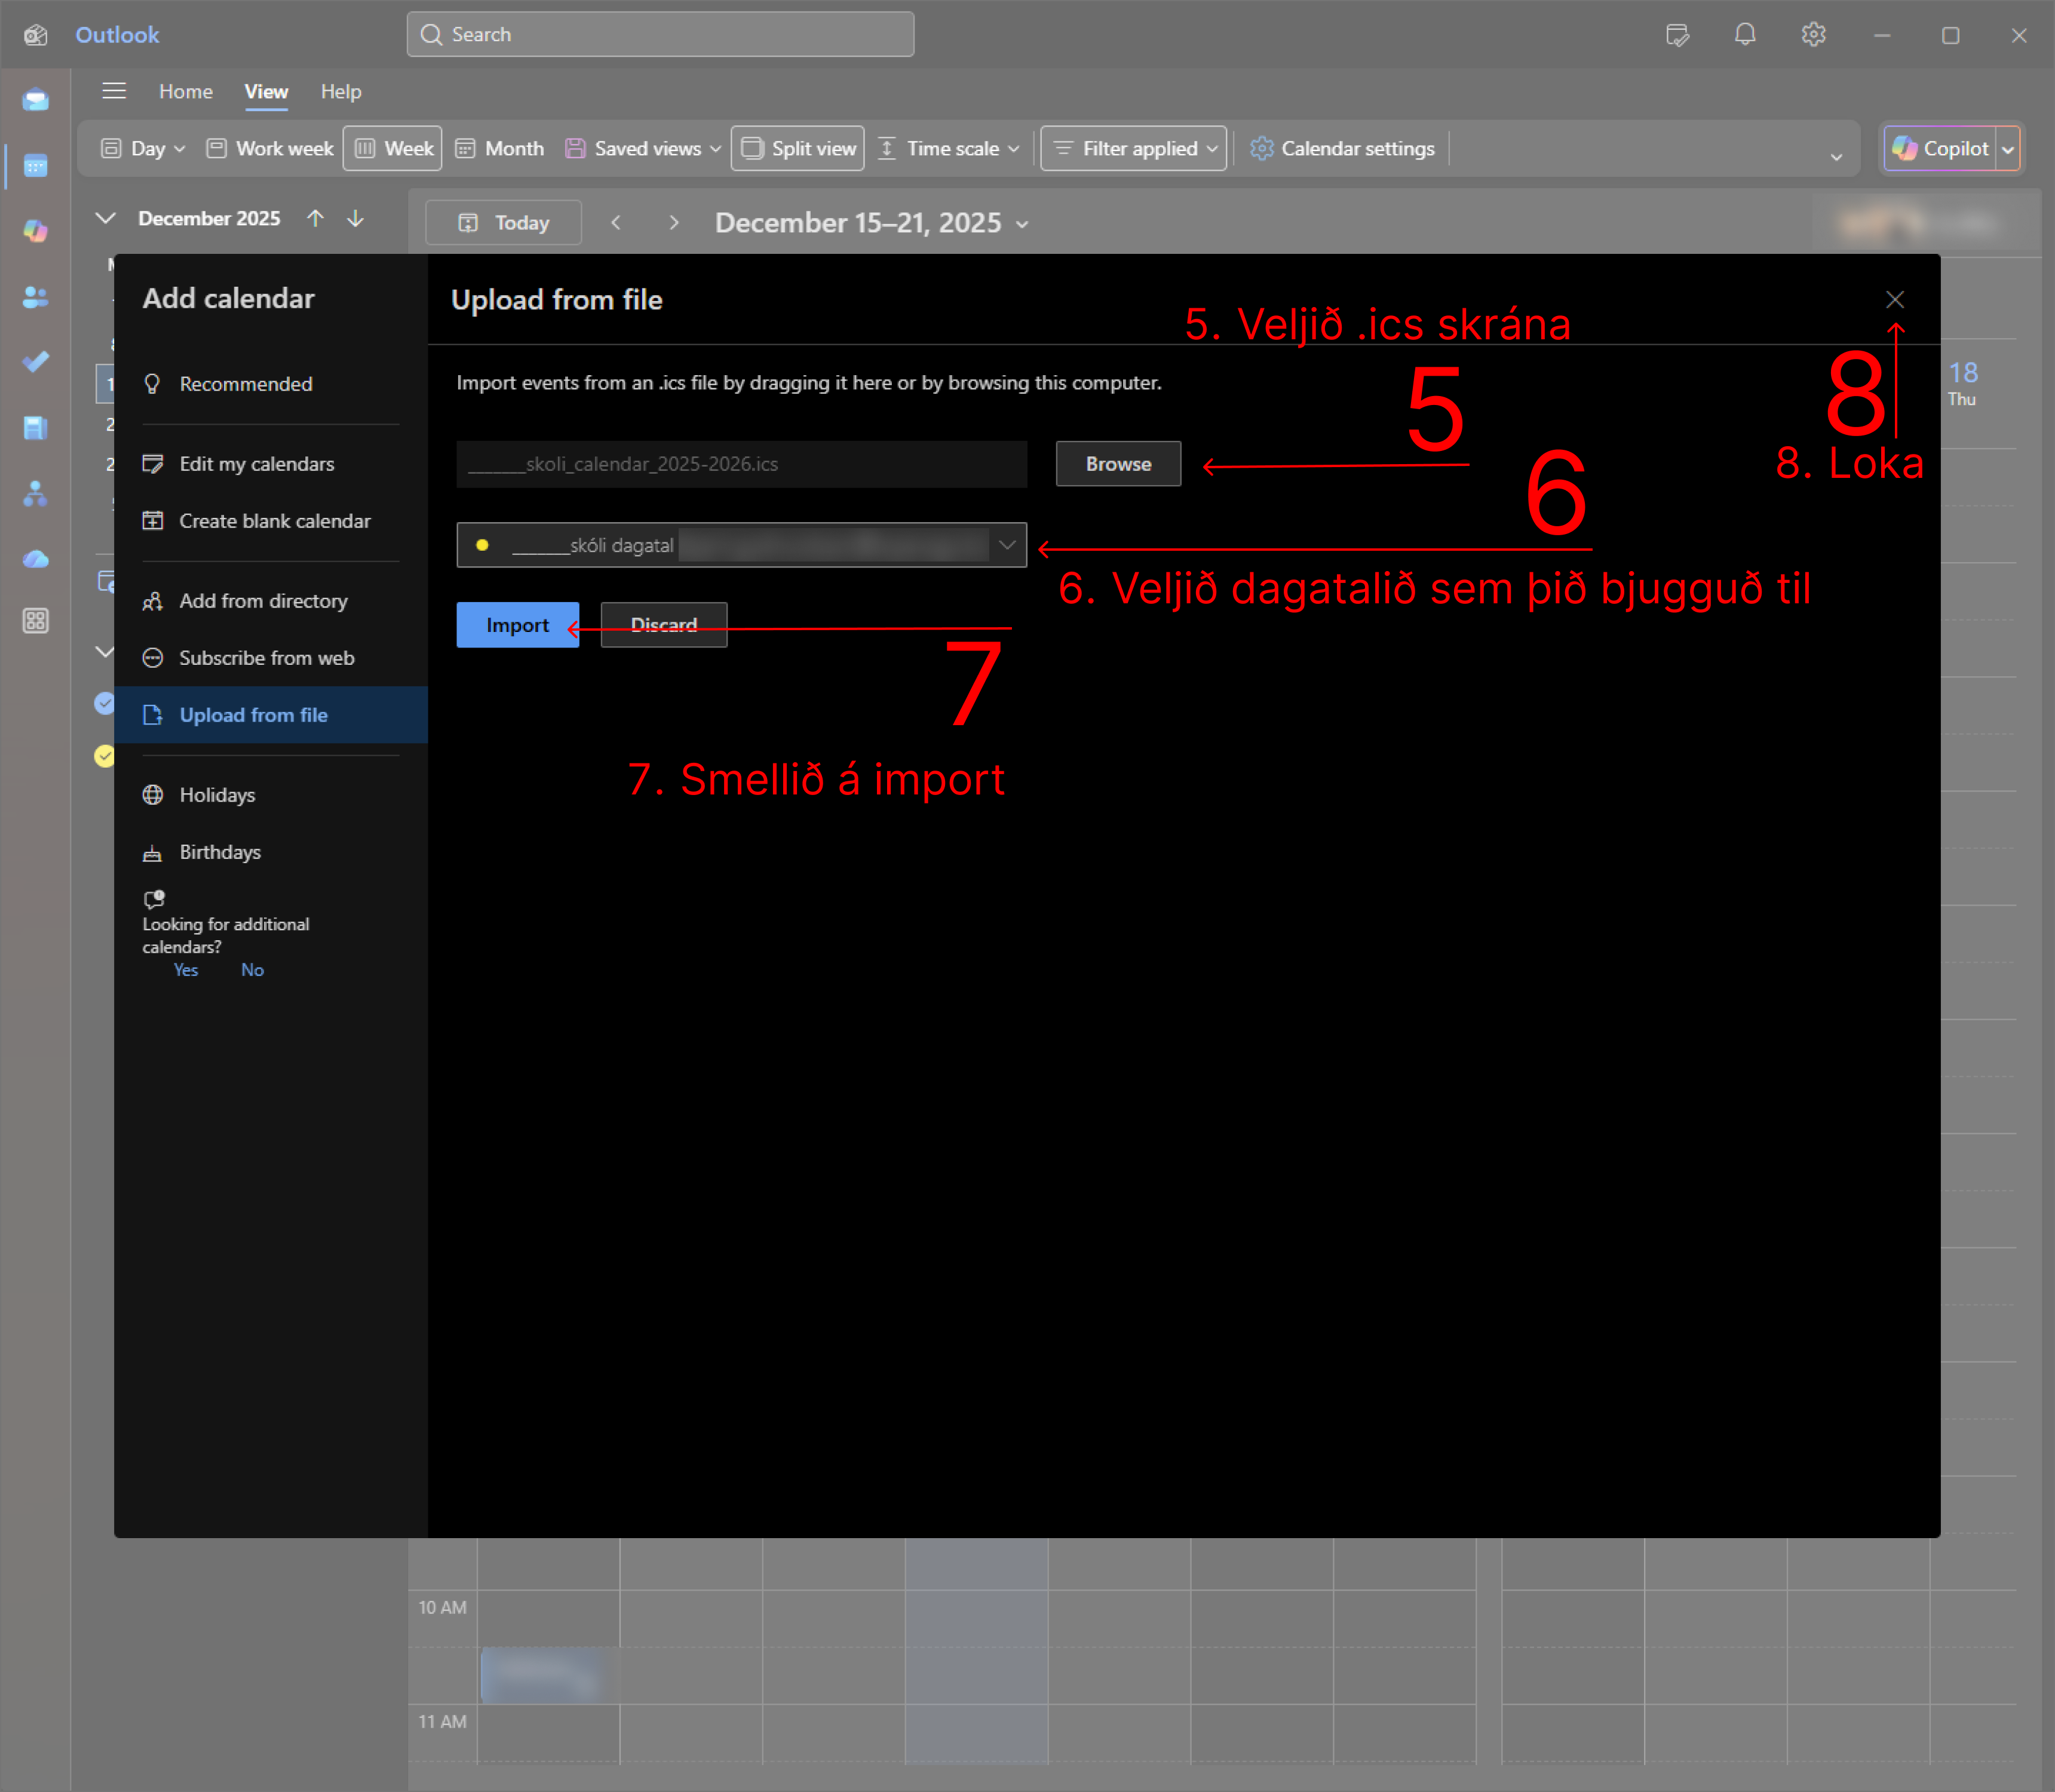Viewport: 2055px width, 1792px height.
Task: Open the People icon in sidebar
Action: coord(35,297)
